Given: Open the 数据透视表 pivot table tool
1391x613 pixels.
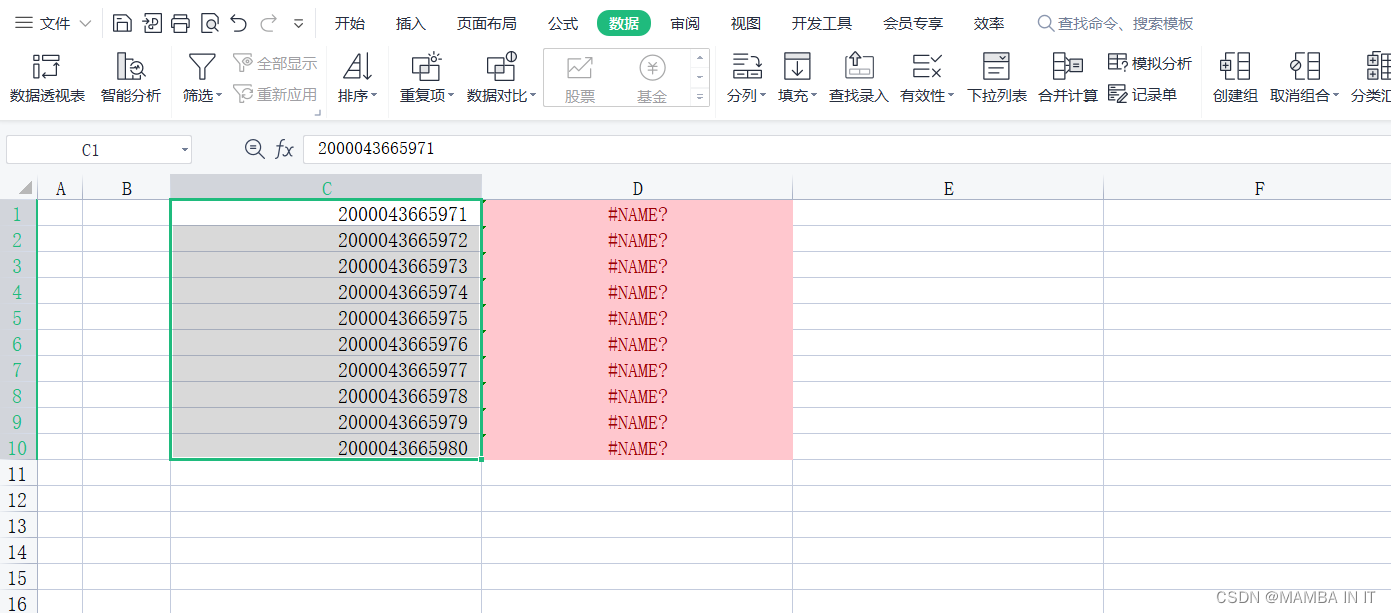Looking at the screenshot, I should (x=47, y=79).
